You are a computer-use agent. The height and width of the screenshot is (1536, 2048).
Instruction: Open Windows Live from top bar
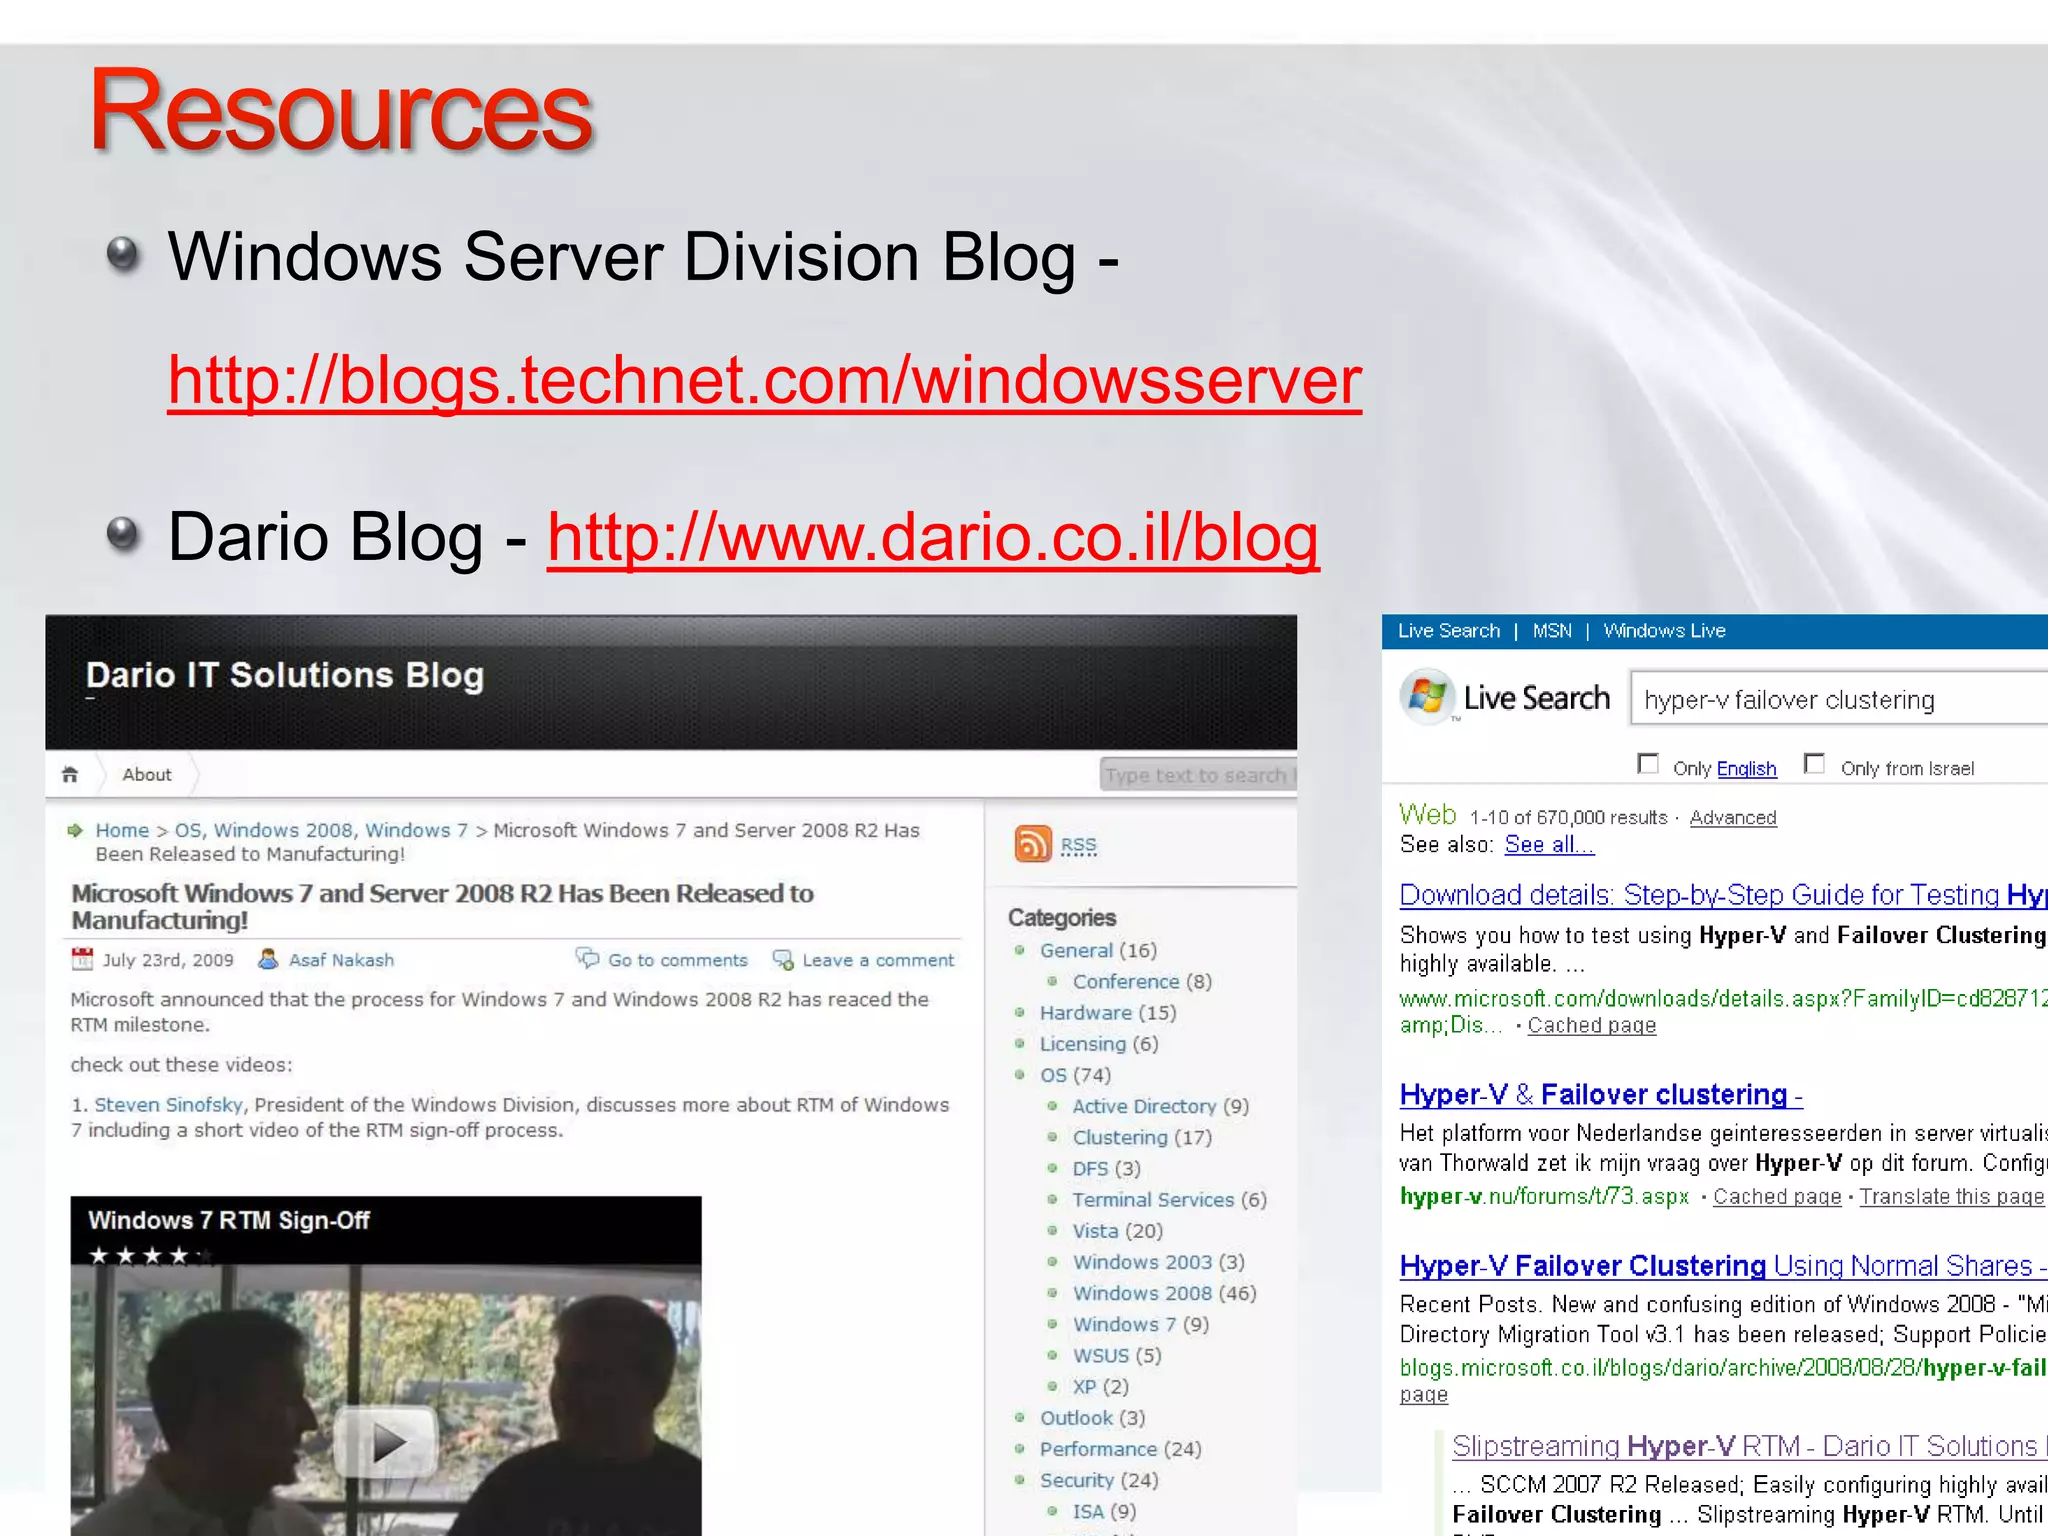[1664, 631]
